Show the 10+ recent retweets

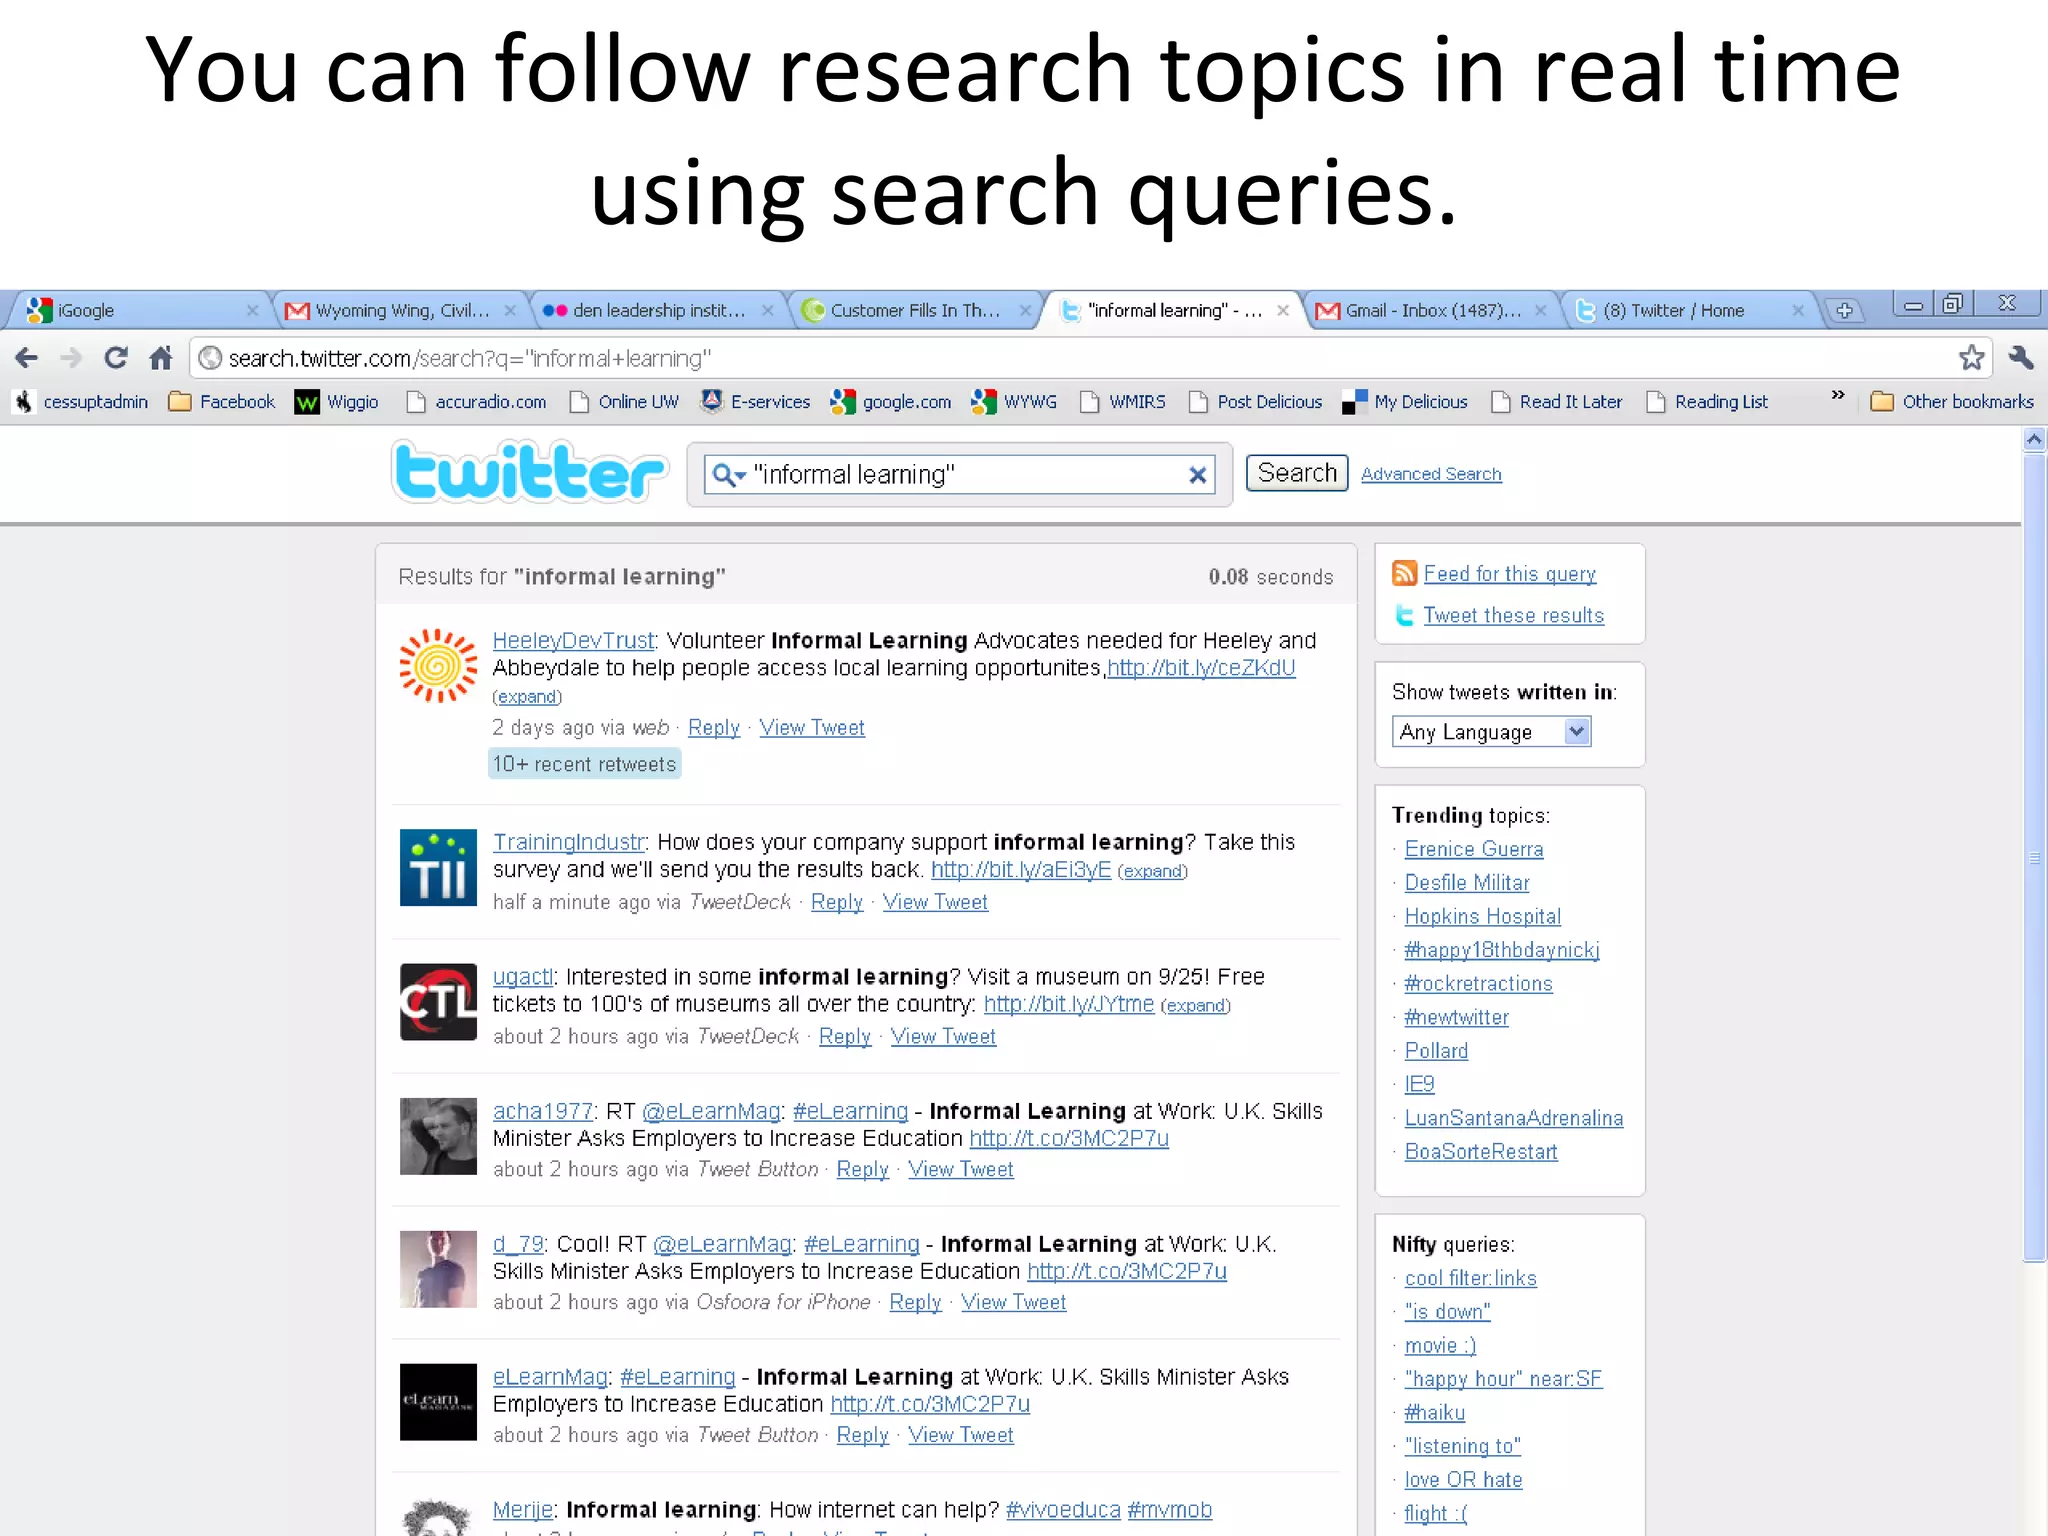[x=585, y=764]
